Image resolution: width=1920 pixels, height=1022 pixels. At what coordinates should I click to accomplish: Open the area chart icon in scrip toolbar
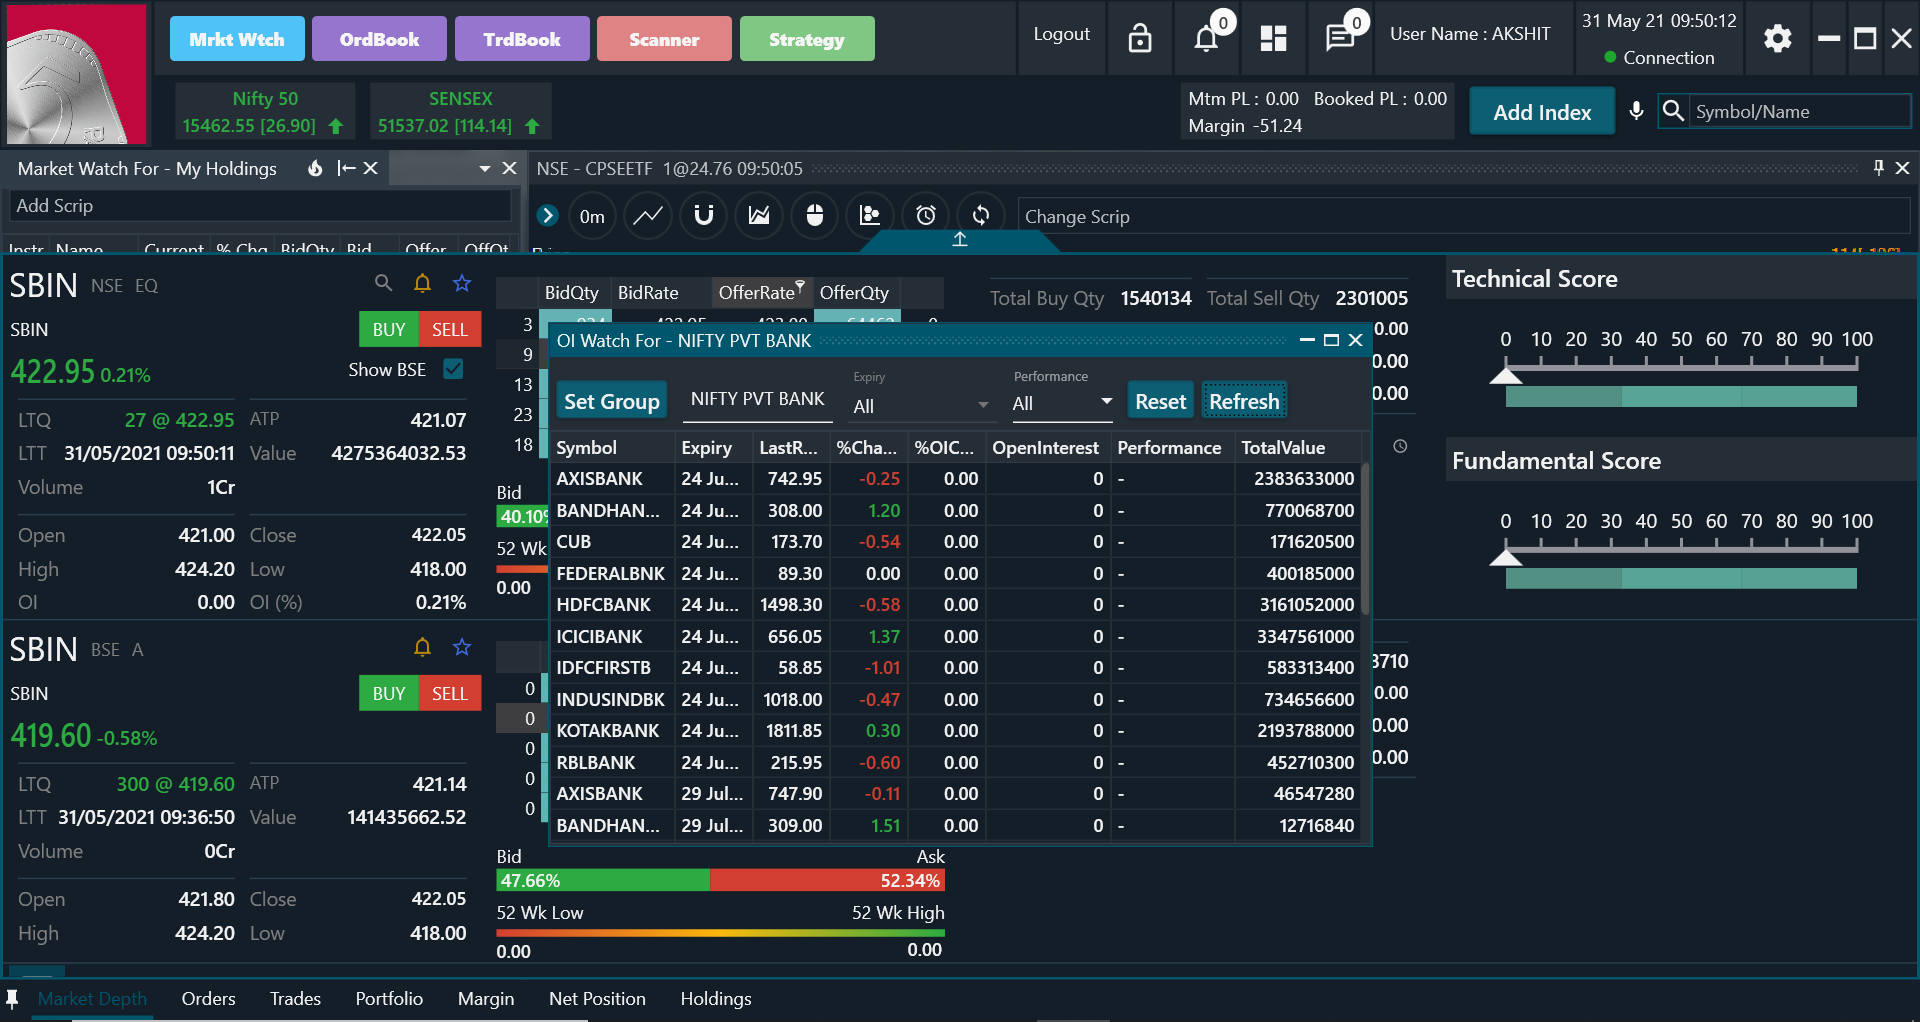coord(759,215)
